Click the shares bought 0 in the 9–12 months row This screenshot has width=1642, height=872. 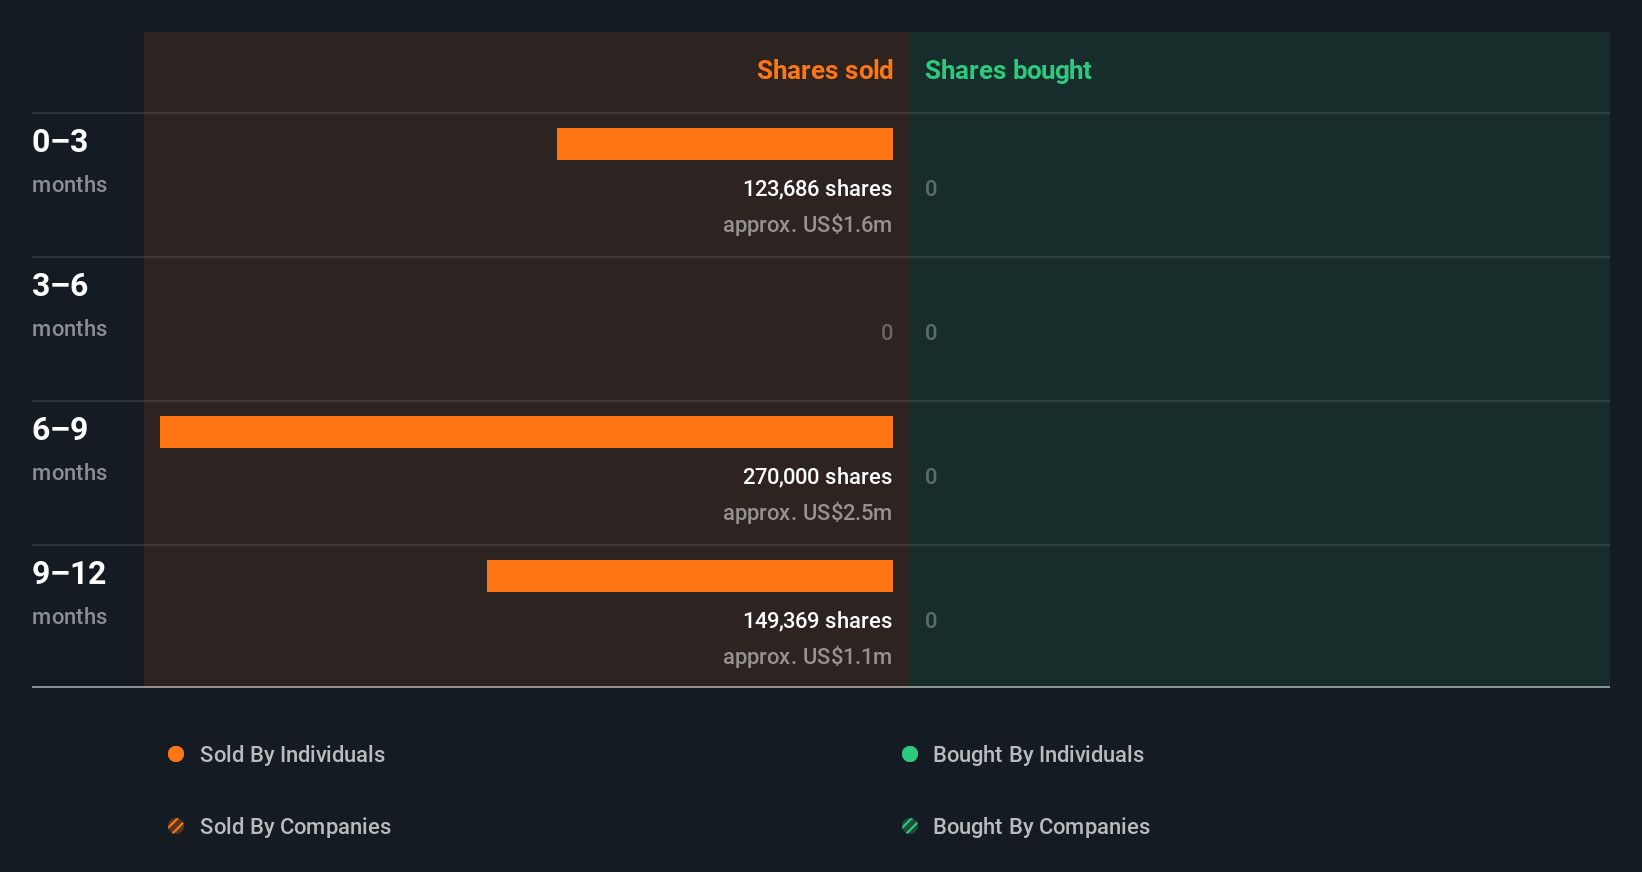click(x=931, y=620)
